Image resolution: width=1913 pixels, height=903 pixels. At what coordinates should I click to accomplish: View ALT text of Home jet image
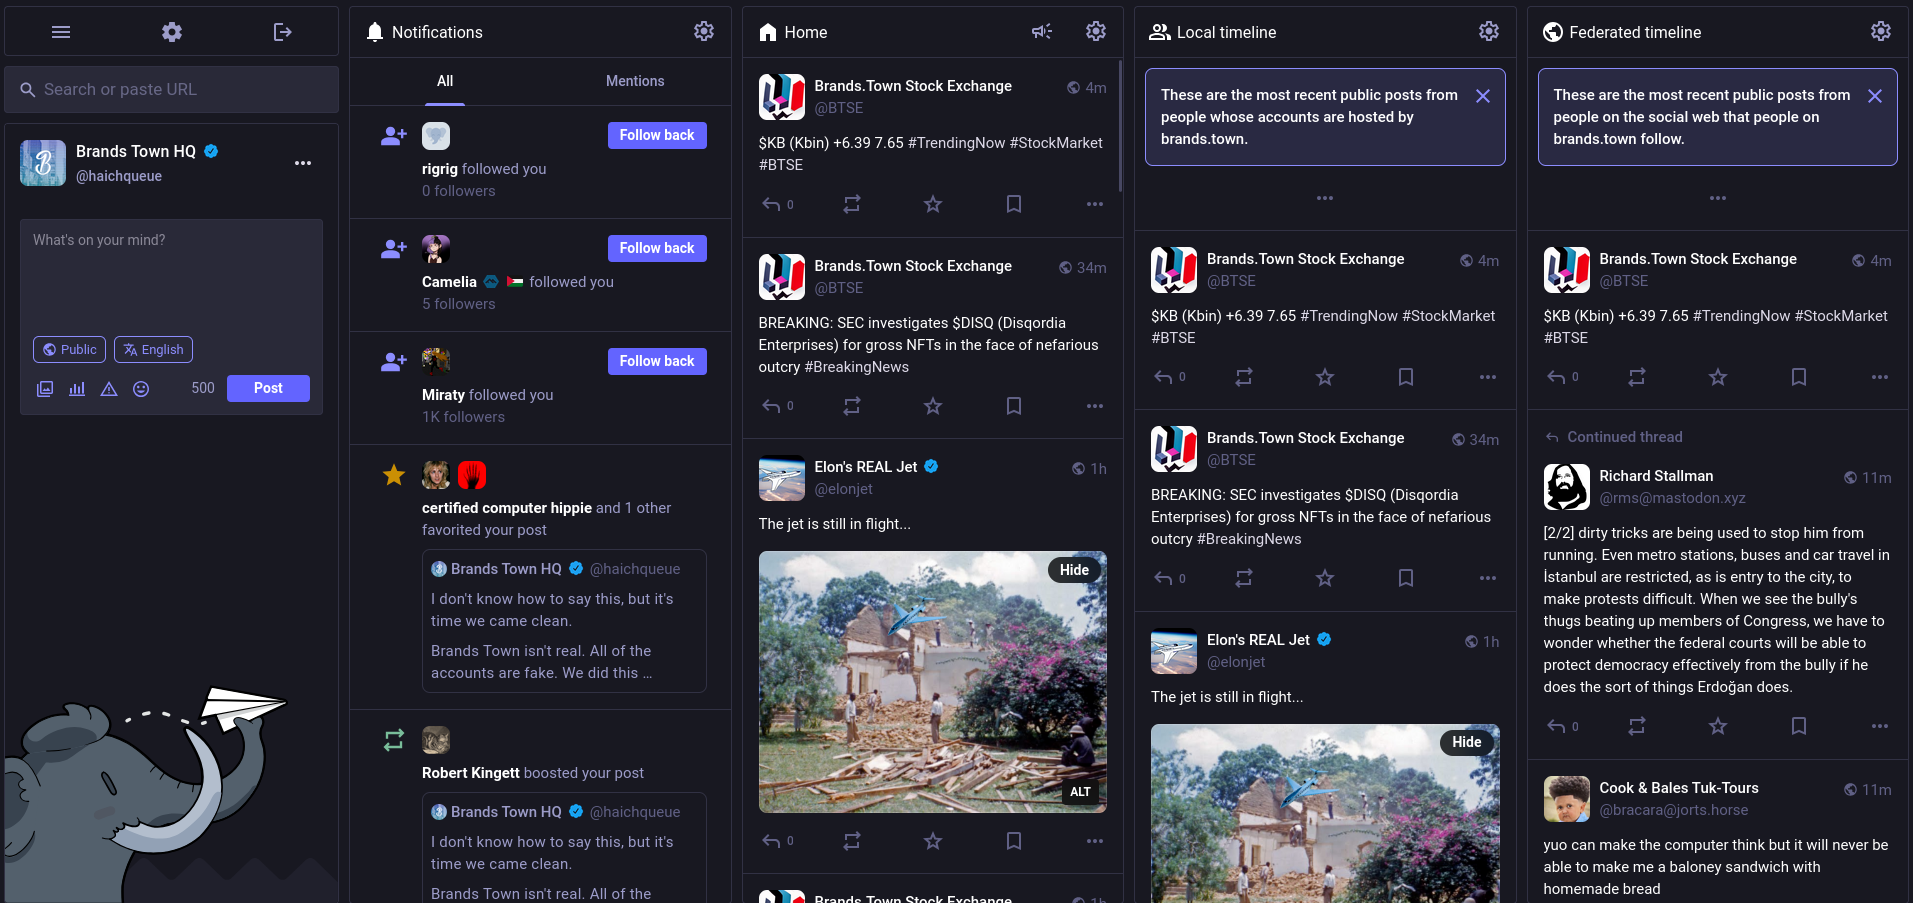[x=1080, y=792]
